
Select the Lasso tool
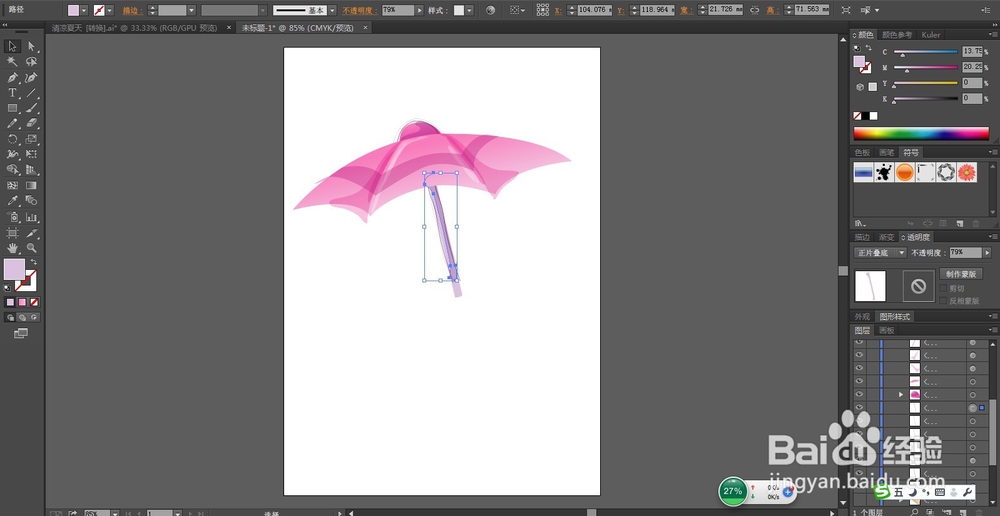click(x=31, y=62)
